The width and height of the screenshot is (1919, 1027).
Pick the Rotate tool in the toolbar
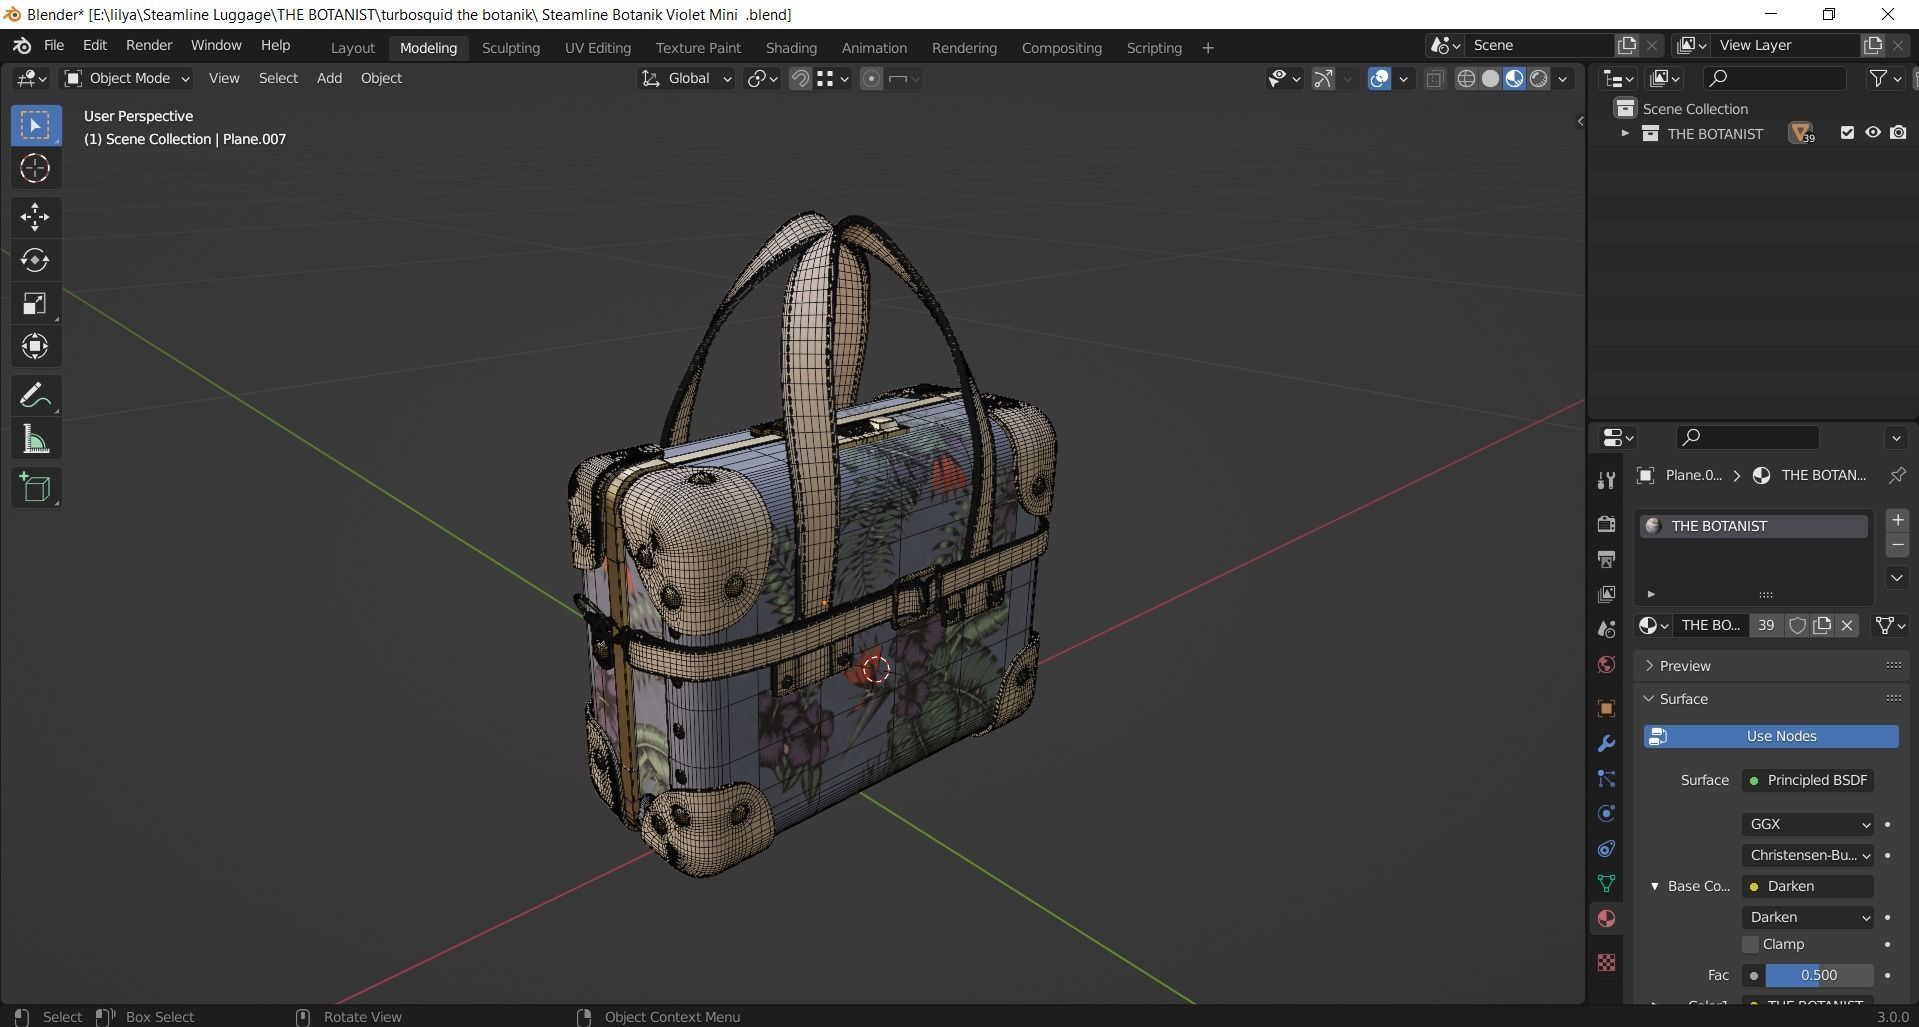(x=36, y=260)
